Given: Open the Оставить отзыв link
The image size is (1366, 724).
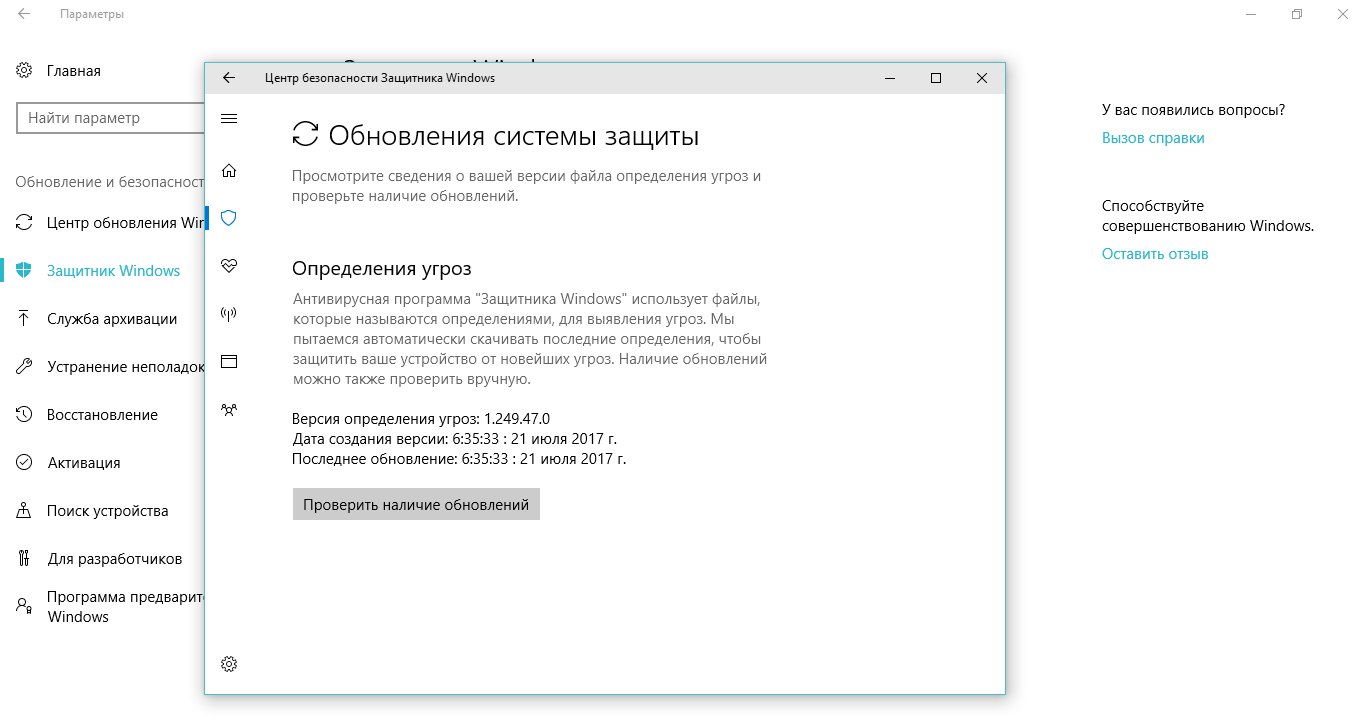Looking at the screenshot, I should 1155,254.
